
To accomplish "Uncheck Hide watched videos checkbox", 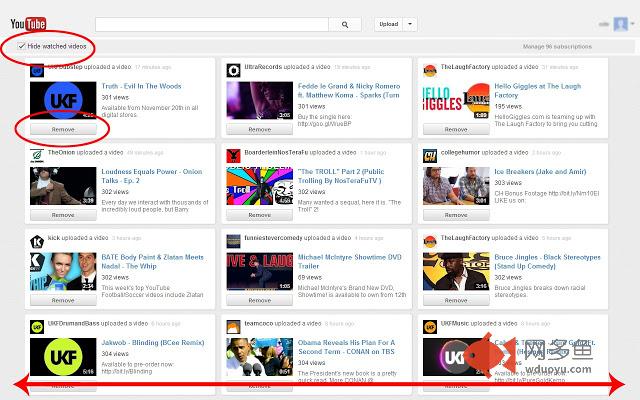I will (21, 46).
